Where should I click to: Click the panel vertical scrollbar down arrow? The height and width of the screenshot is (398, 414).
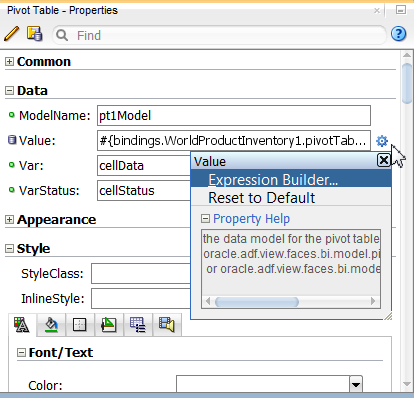coord(407,384)
